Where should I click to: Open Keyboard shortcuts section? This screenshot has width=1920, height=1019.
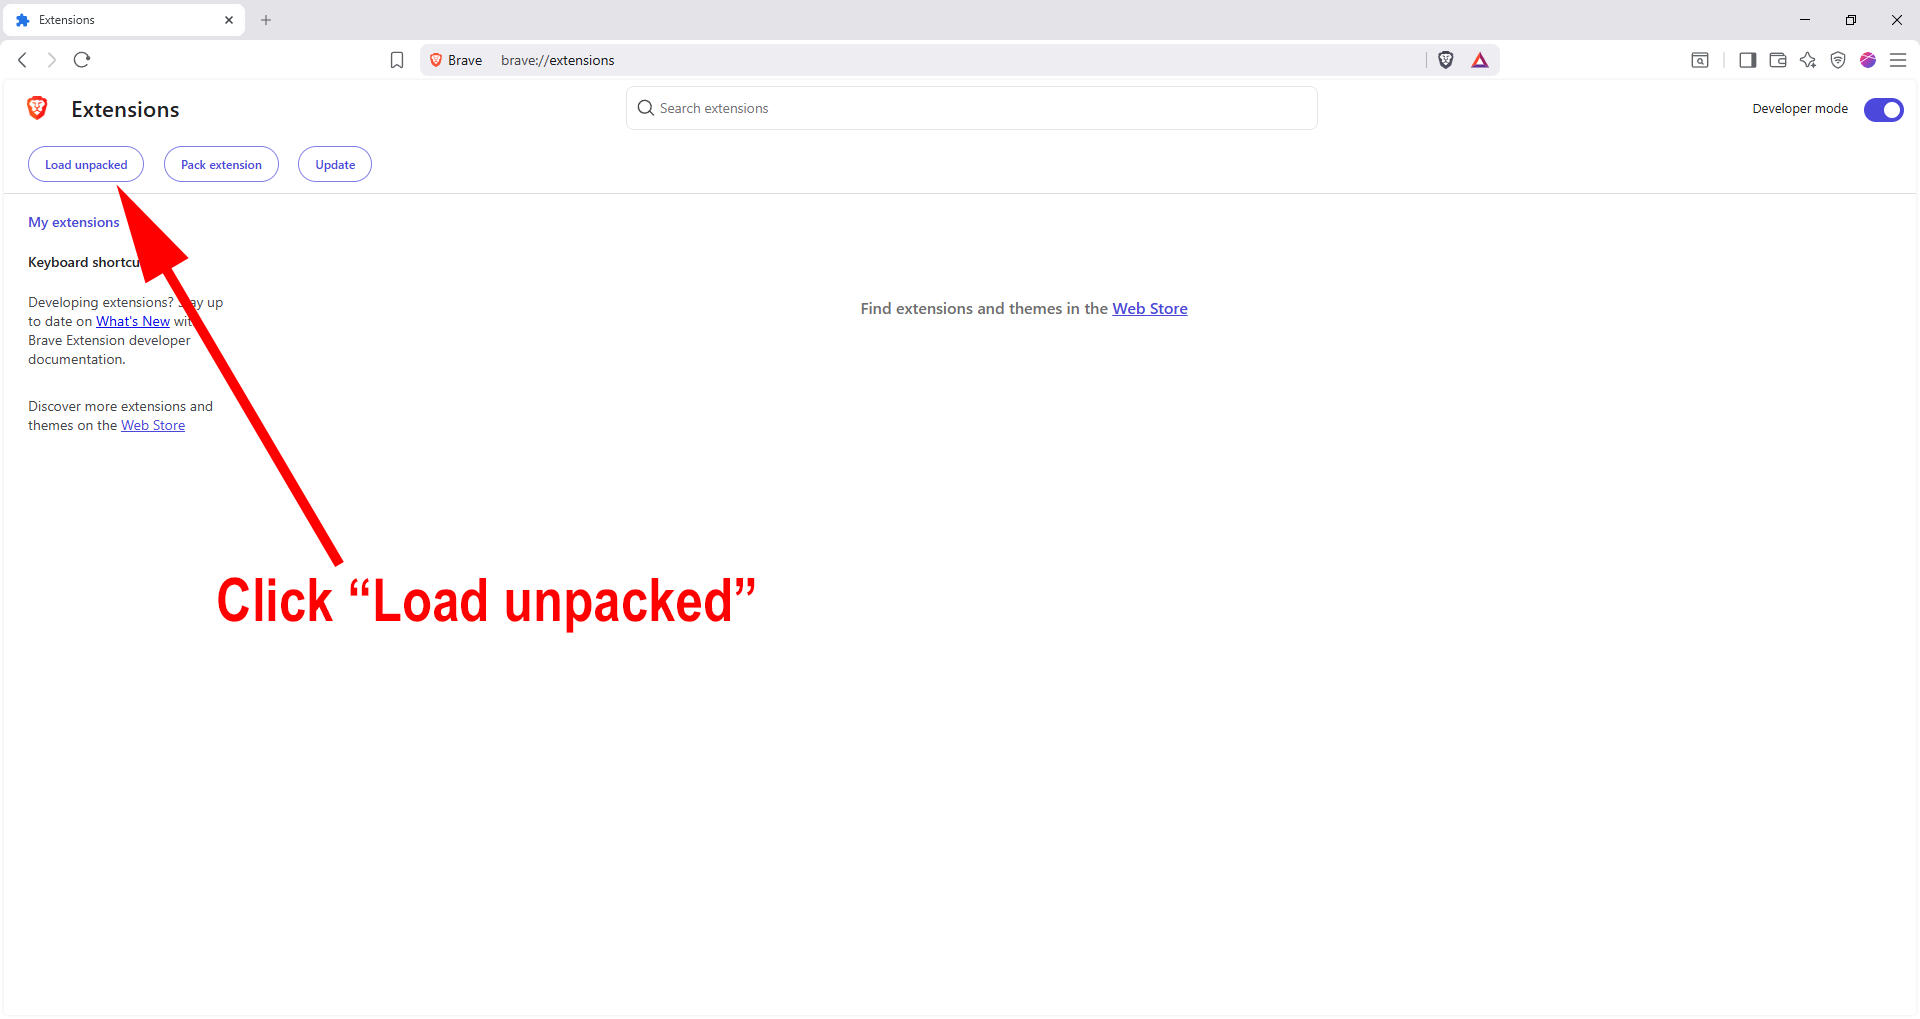point(80,262)
